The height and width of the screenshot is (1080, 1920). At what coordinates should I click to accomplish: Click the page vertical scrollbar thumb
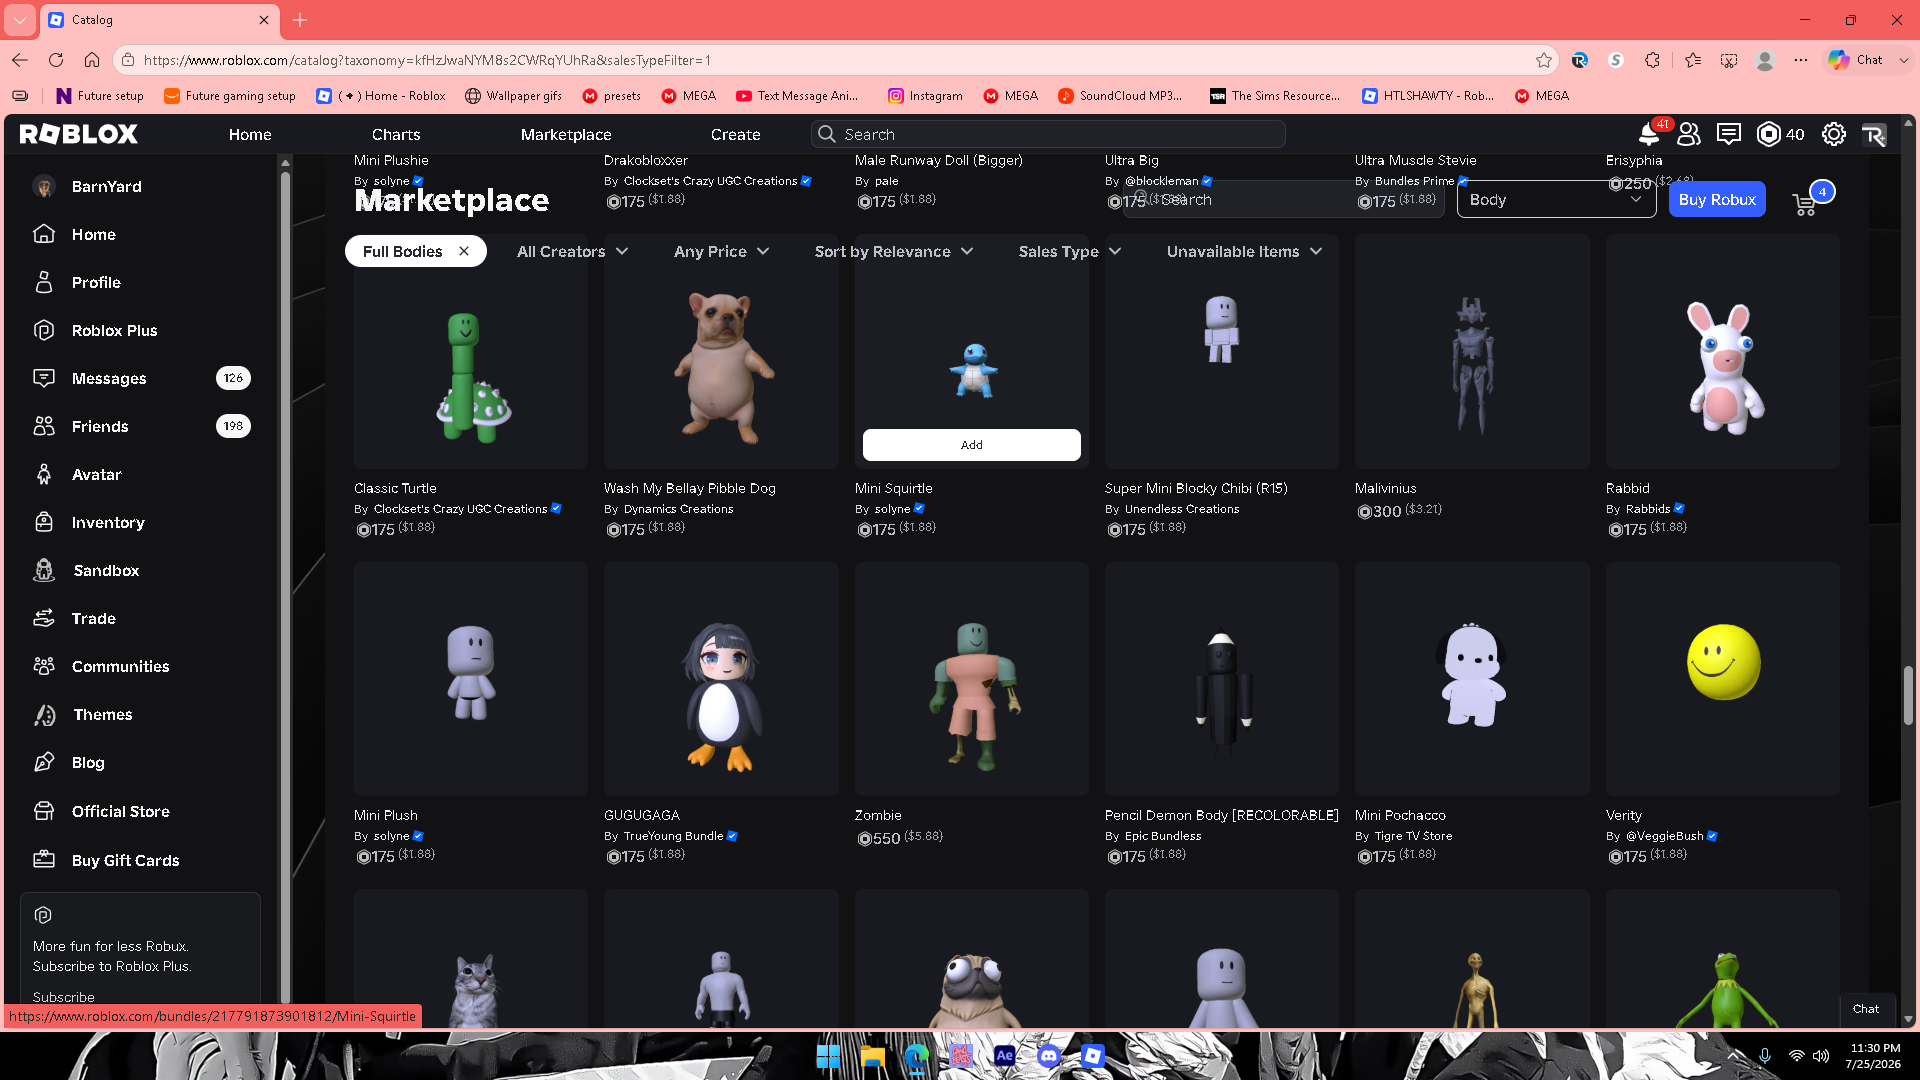coord(1908,696)
